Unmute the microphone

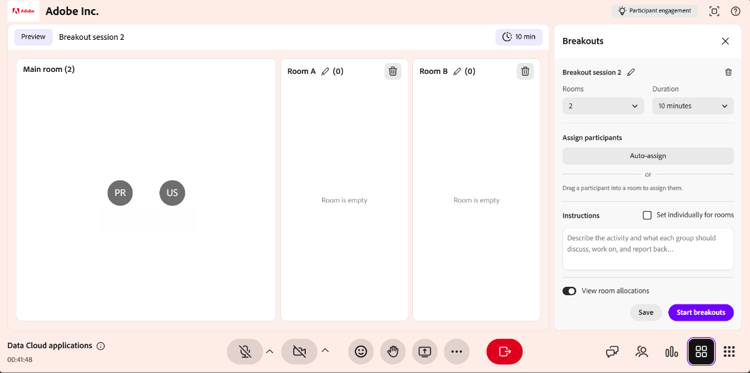pos(245,352)
